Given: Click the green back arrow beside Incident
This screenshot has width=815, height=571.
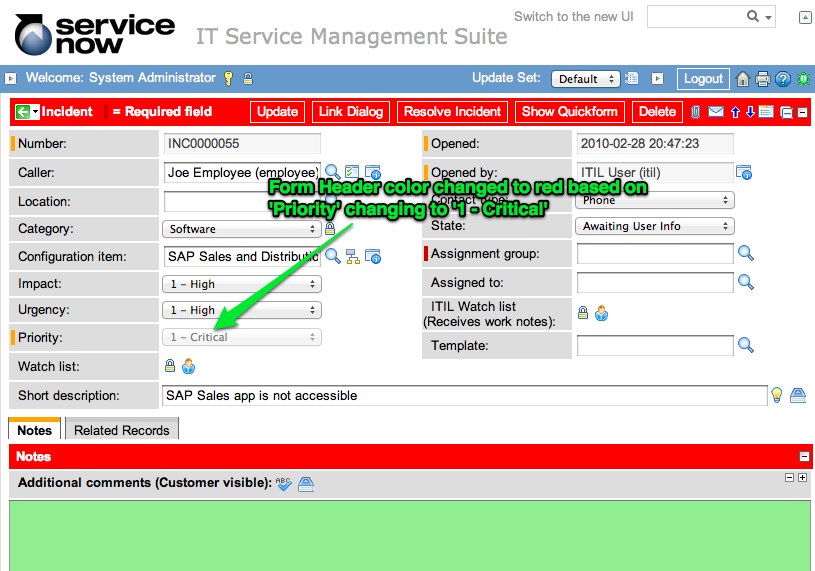Looking at the screenshot, I should (22, 112).
